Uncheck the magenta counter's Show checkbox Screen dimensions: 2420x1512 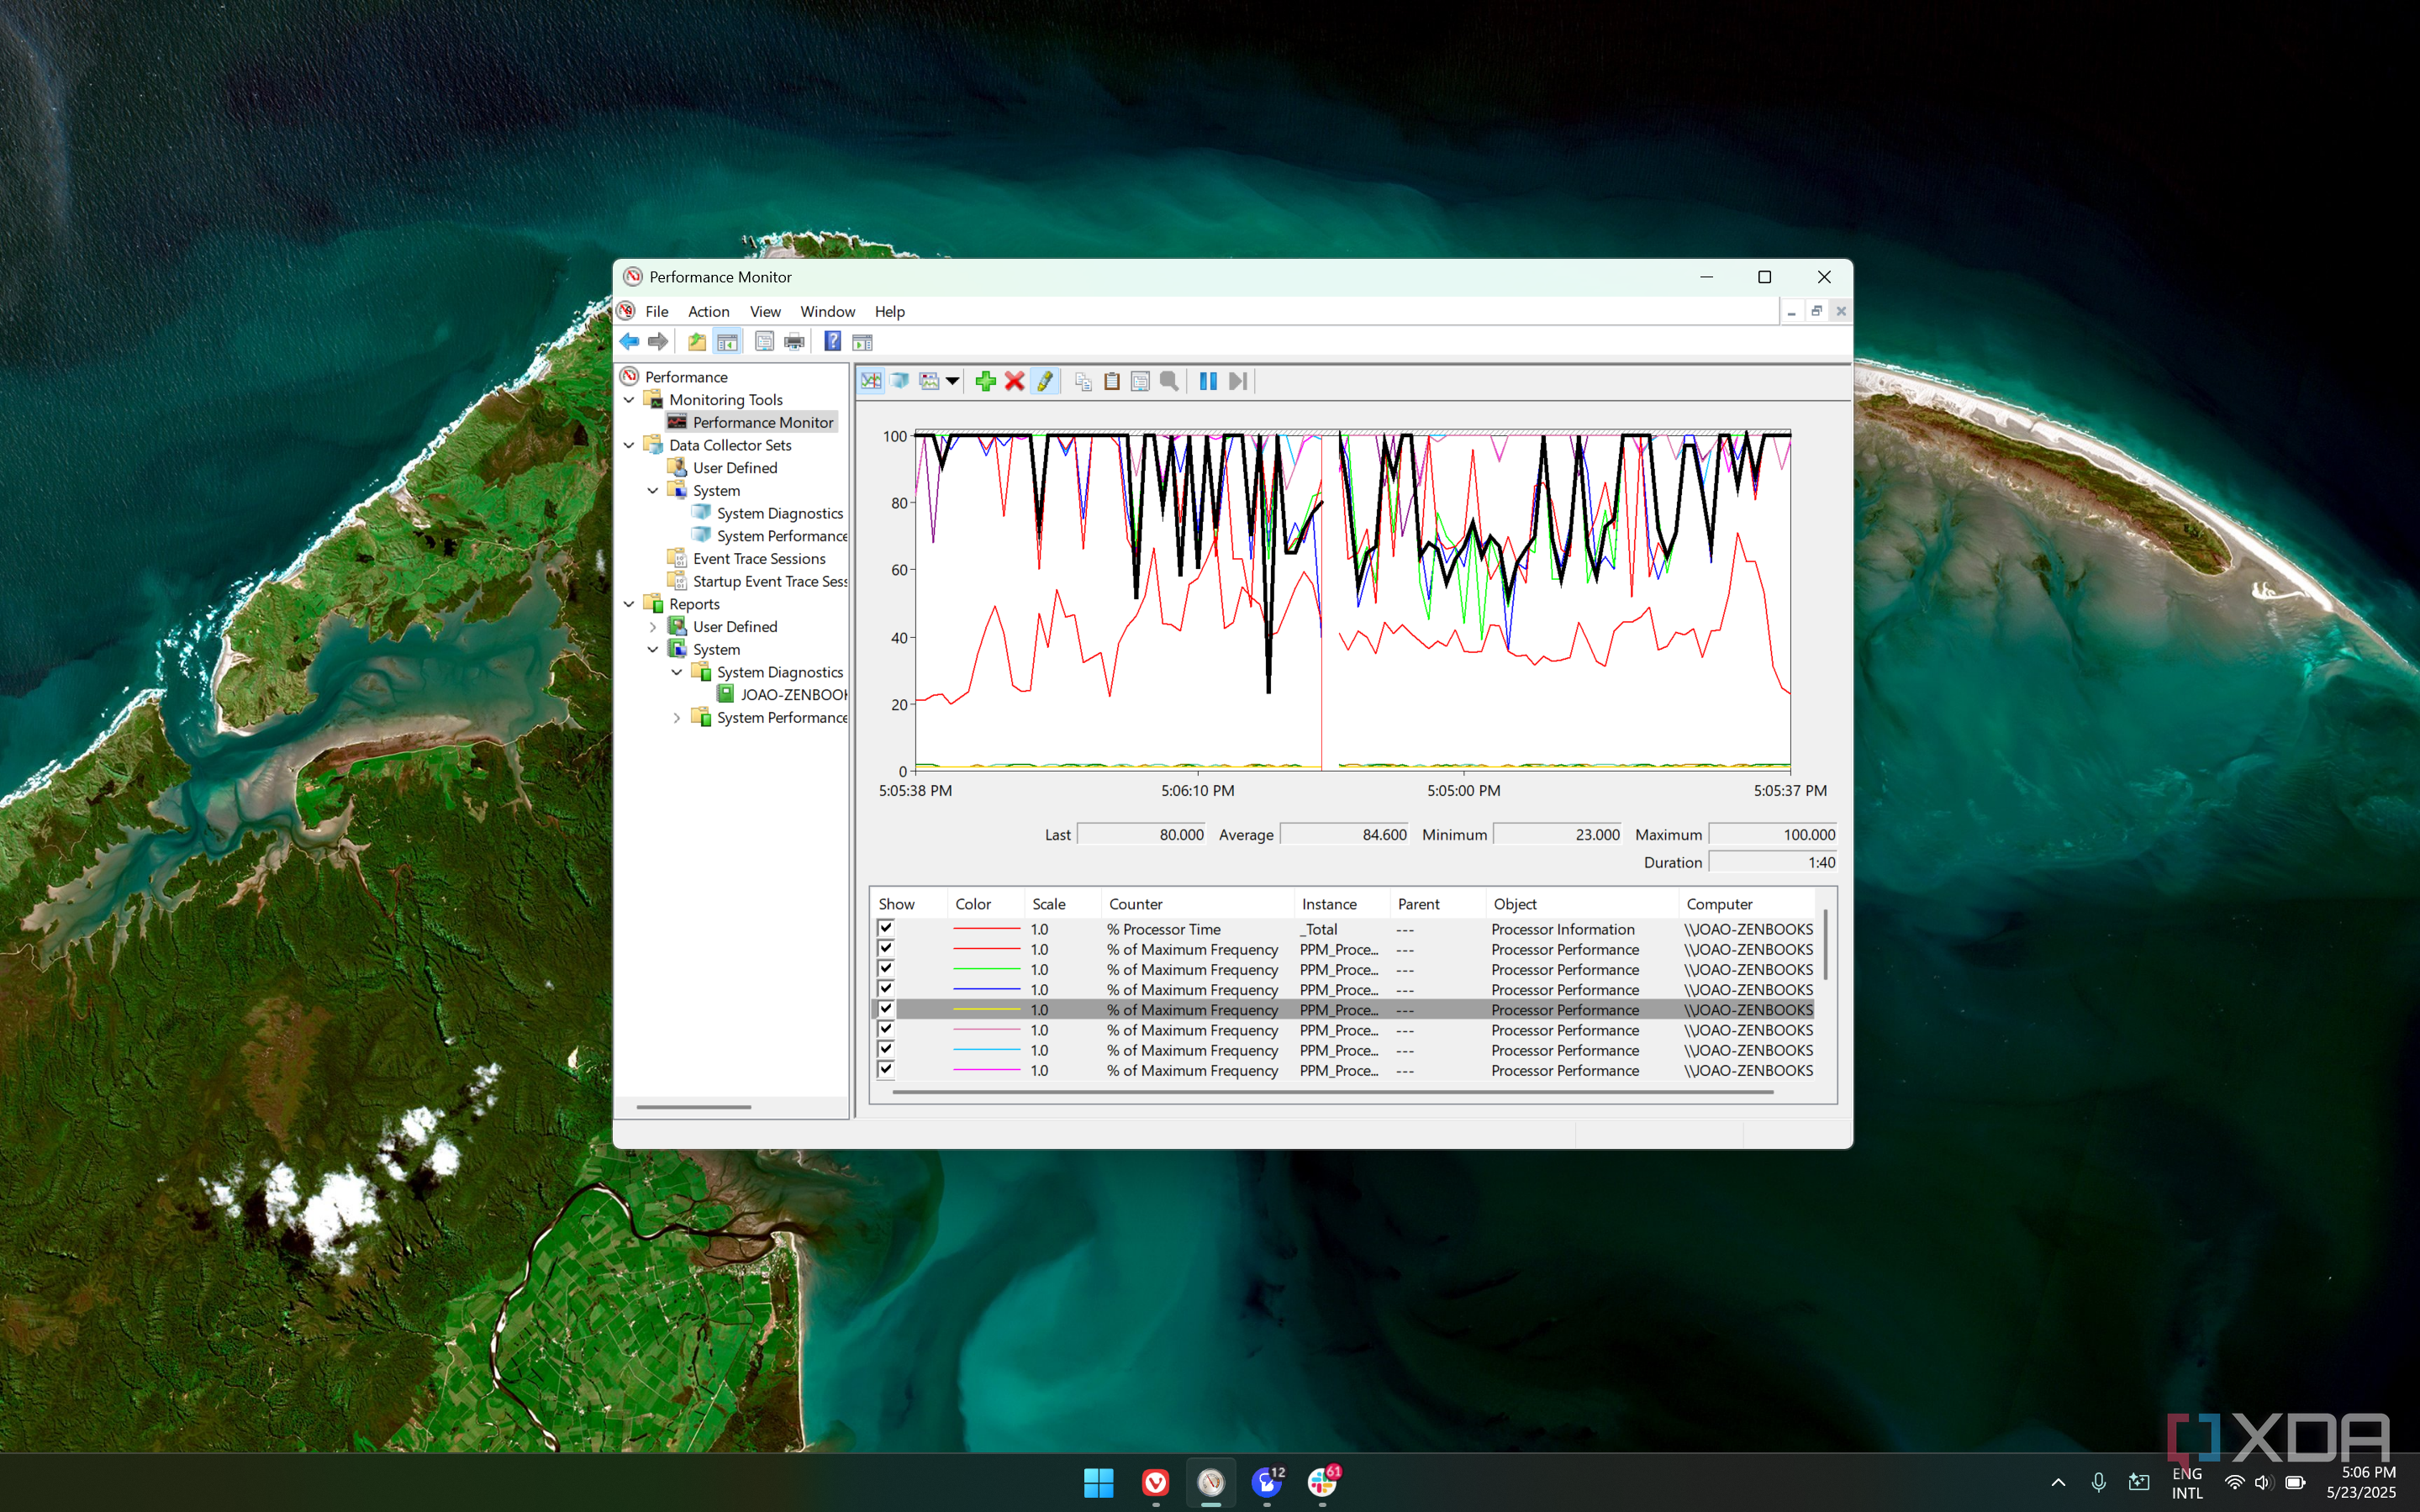(x=885, y=1070)
